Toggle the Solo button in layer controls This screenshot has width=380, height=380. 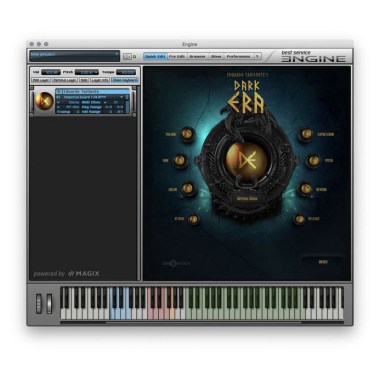(84, 80)
